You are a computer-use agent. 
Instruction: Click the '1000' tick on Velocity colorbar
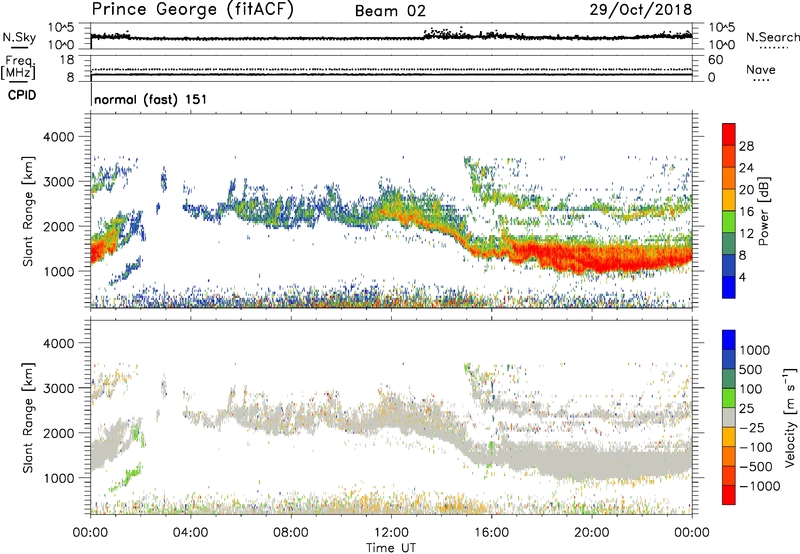click(754, 350)
